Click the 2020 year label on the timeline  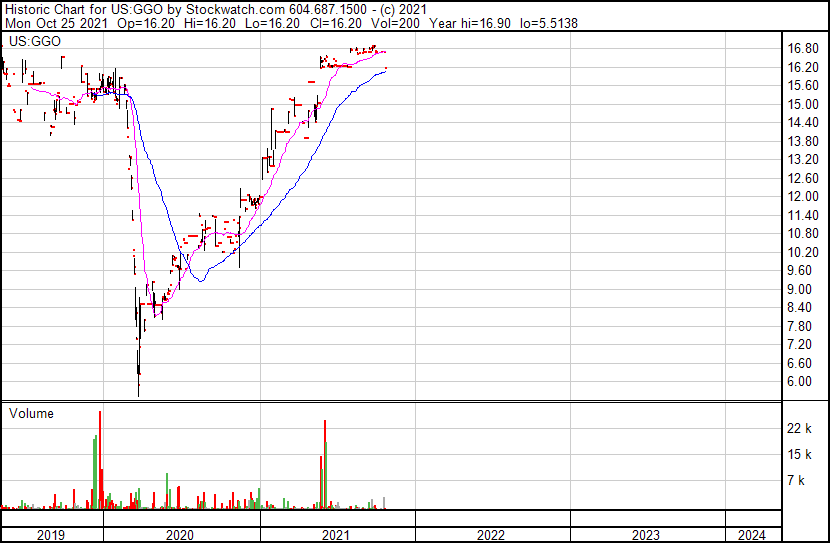(179, 535)
